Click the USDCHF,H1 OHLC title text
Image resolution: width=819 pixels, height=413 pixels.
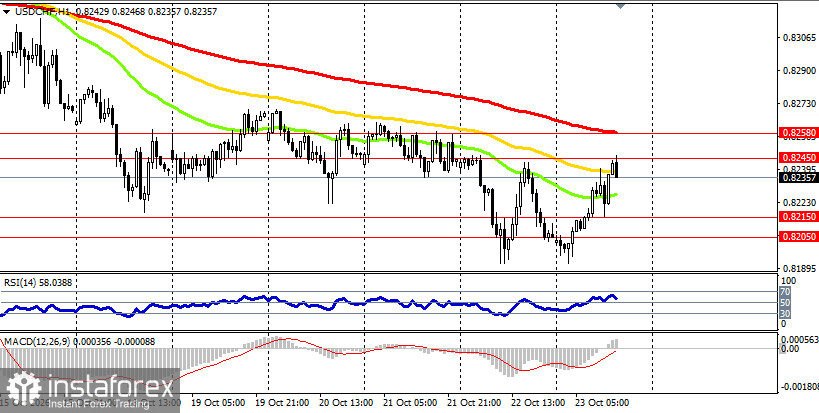116,11
